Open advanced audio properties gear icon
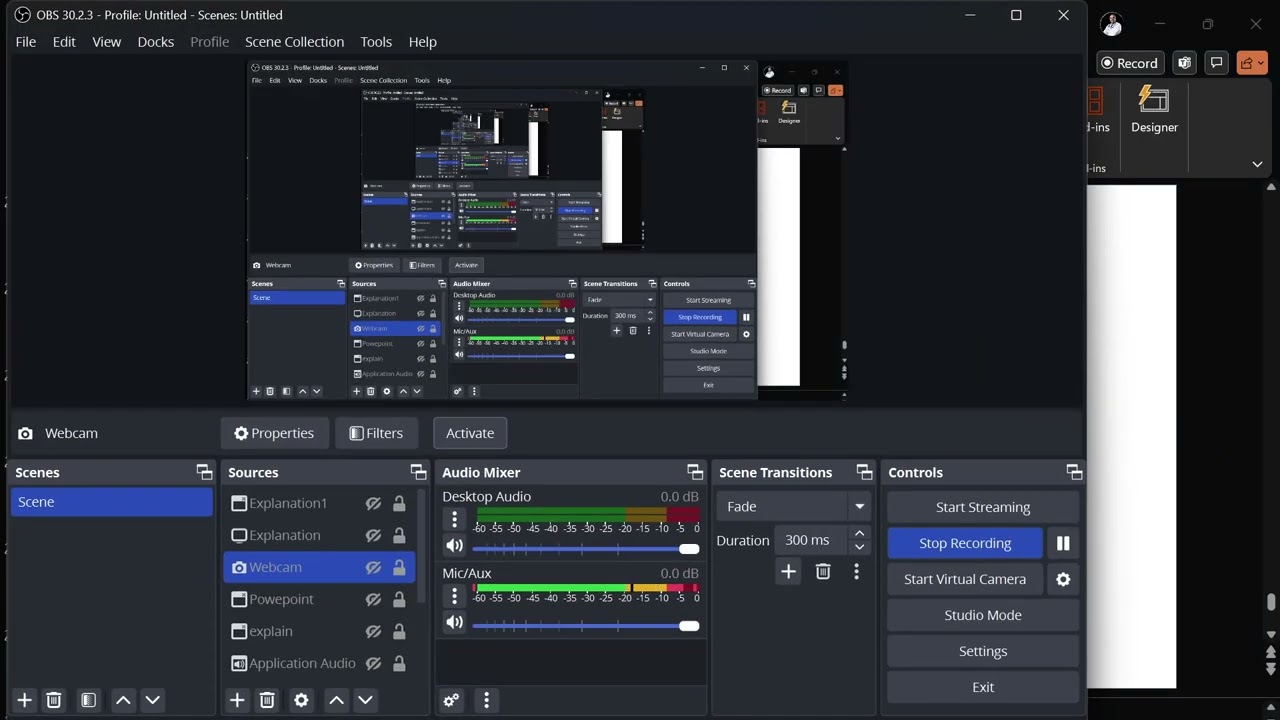Viewport: 1280px width, 720px height. click(451, 700)
